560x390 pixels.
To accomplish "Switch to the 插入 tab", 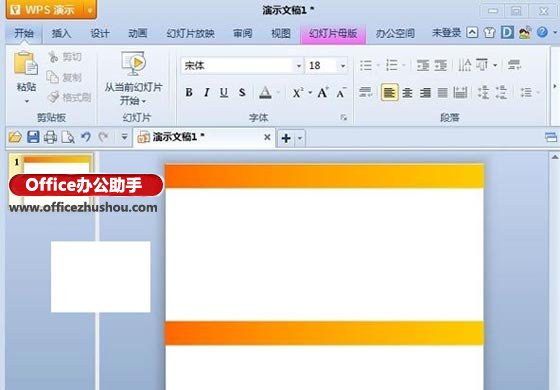I will pyautogui.click(x=61, y=34).
